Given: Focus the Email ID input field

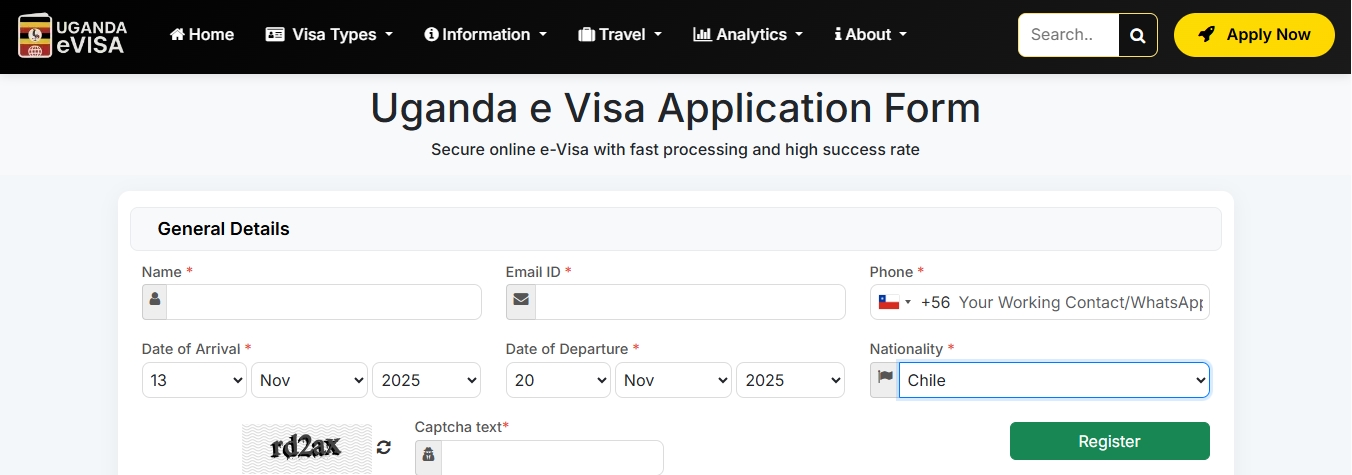Looking at the screenshot, I should pyautogui.click(x=689, y=302).
